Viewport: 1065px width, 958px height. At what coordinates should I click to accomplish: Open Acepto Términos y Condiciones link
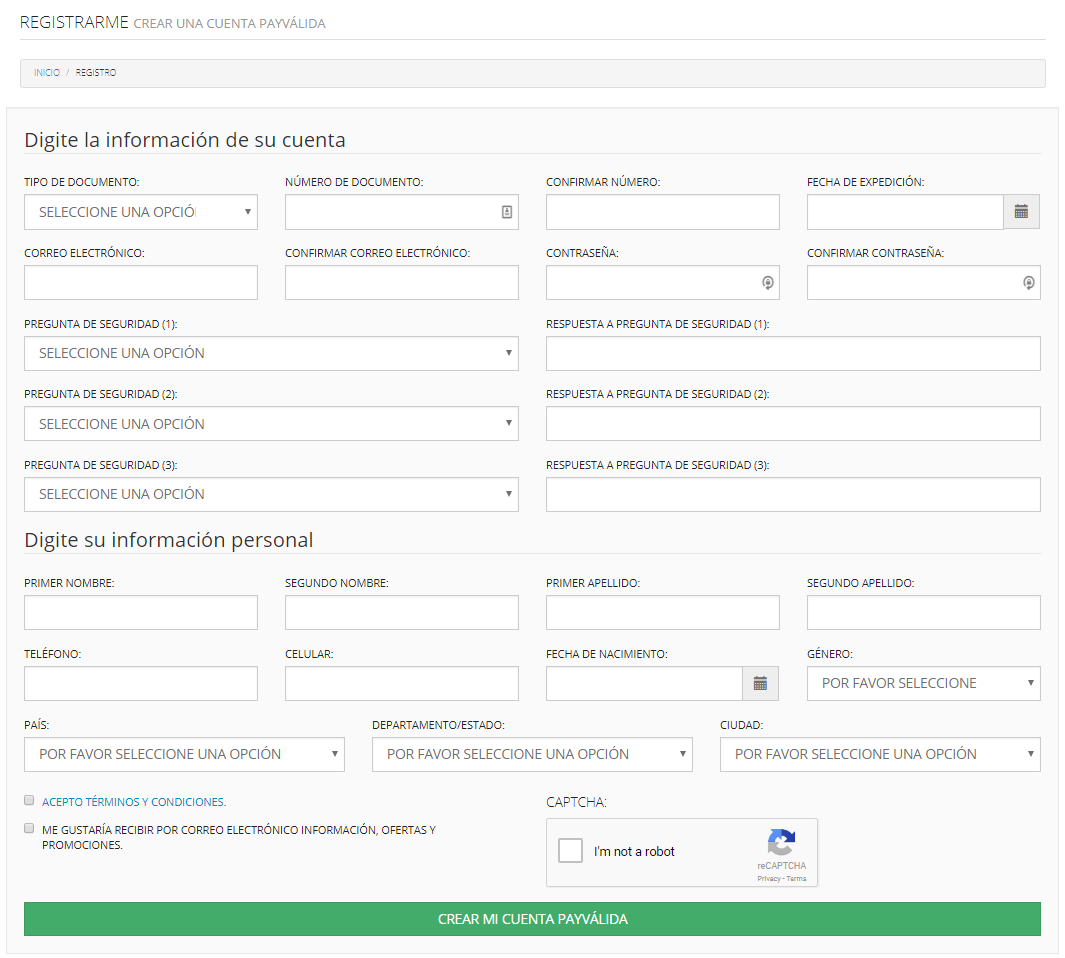tap(134, 802)
